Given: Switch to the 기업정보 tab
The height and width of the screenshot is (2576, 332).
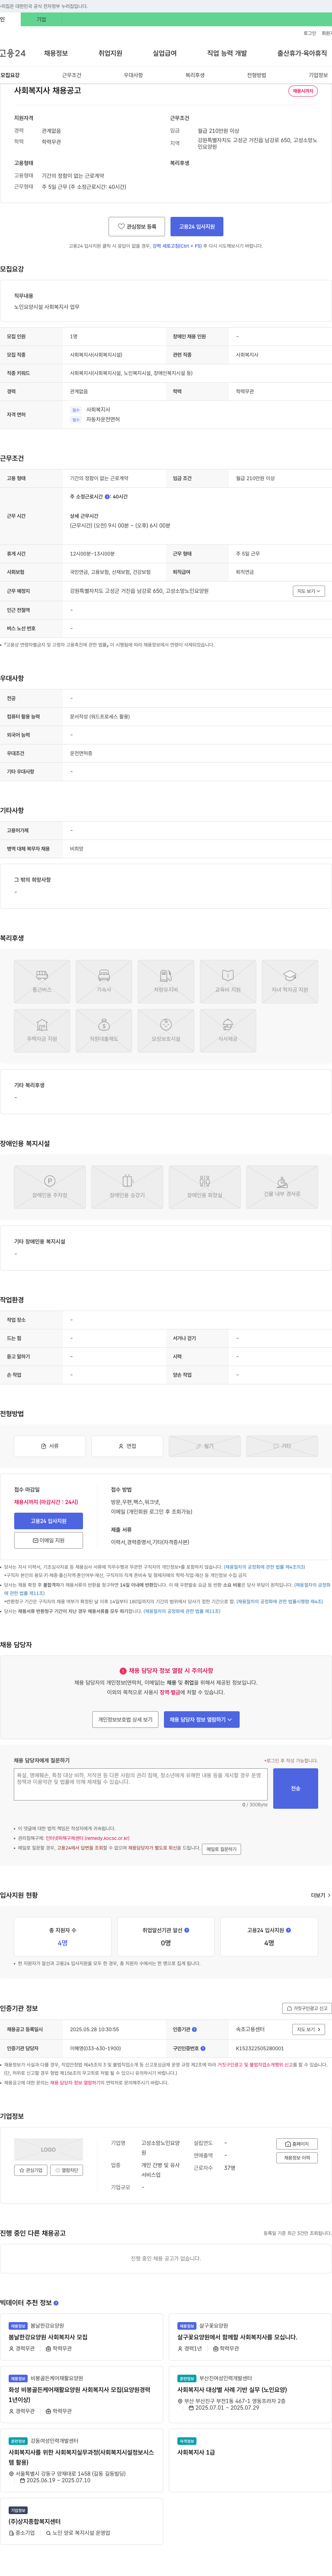Looking at the screenshot, I should (318, 75).
